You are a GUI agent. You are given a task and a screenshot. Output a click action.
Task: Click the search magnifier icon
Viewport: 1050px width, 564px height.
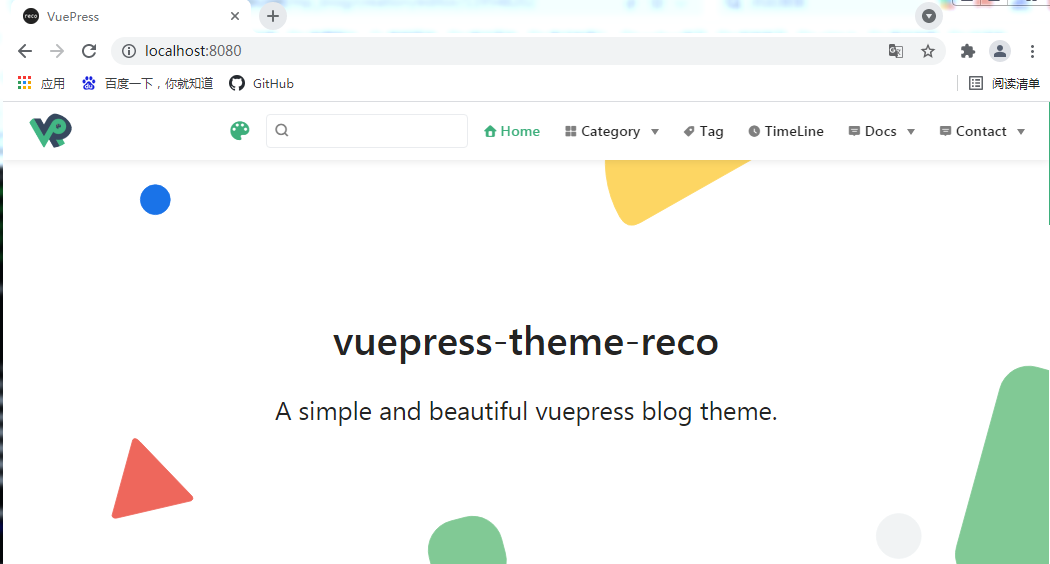[282, 131]
